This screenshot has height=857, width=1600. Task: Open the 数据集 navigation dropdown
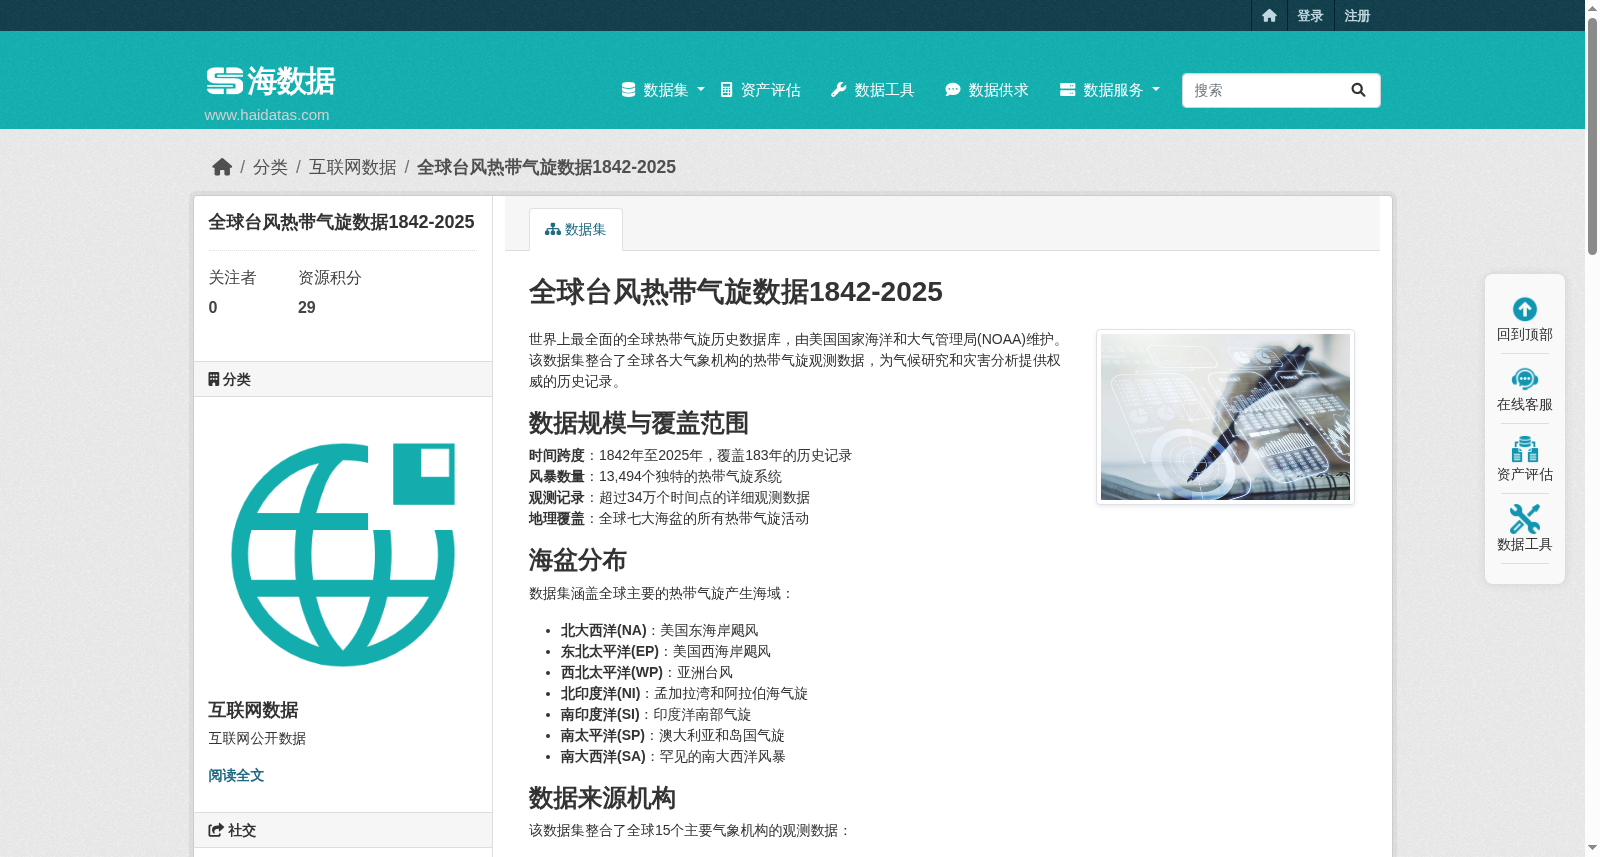click(663, 90)
